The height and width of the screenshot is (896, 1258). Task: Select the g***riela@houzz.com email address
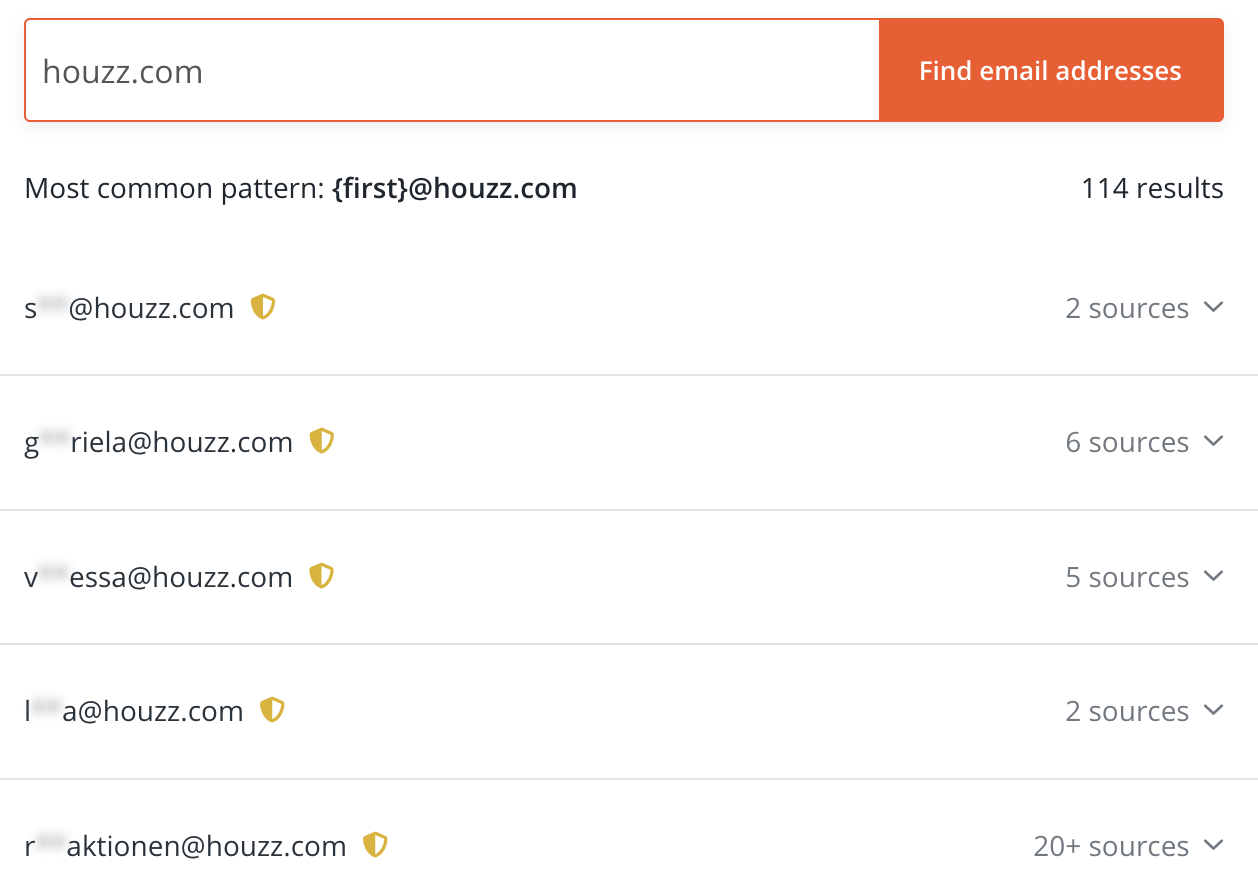158,442
